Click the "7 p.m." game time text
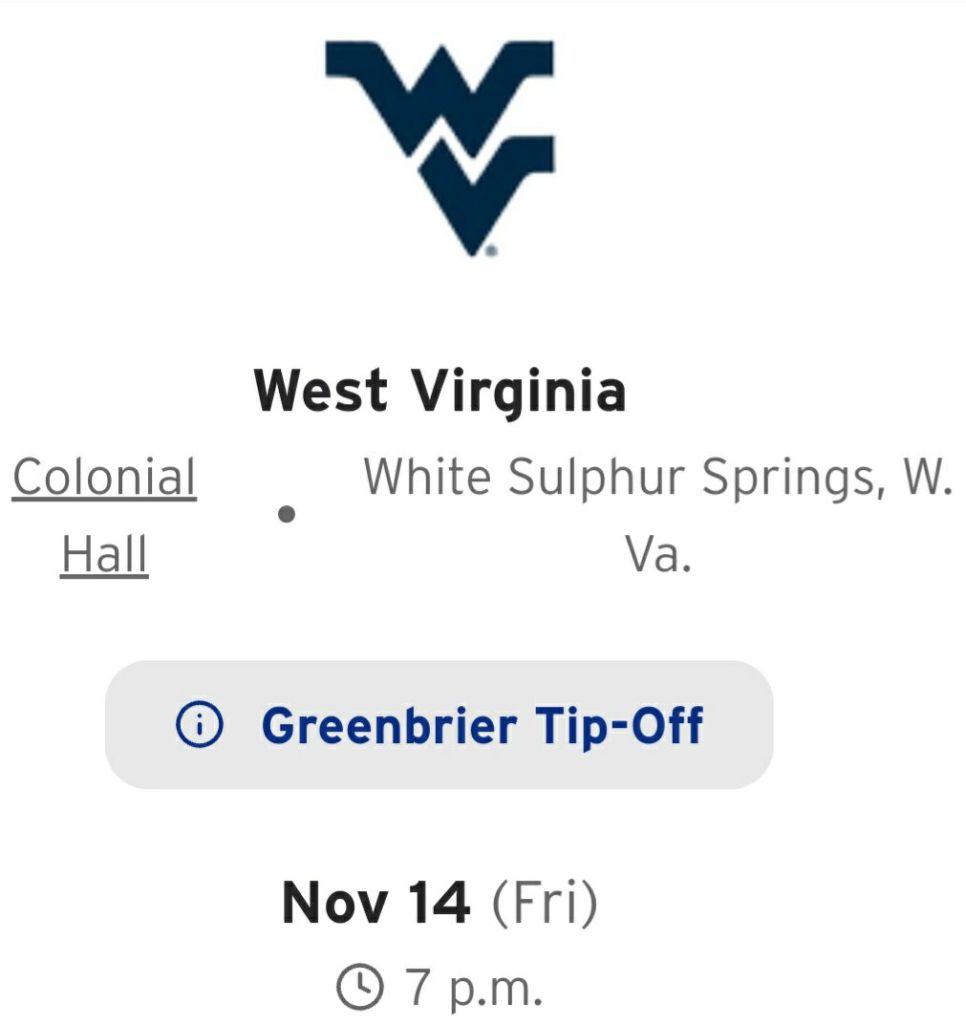Viewport: 966px width, 1024px height. pos(473,988)
